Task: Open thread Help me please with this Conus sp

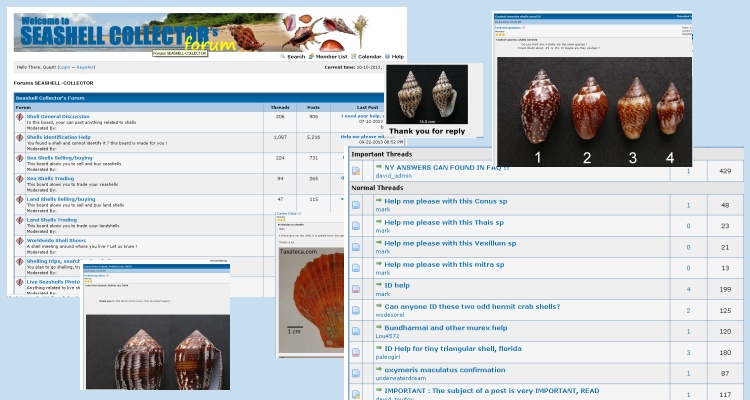Action: coord(446,201)
